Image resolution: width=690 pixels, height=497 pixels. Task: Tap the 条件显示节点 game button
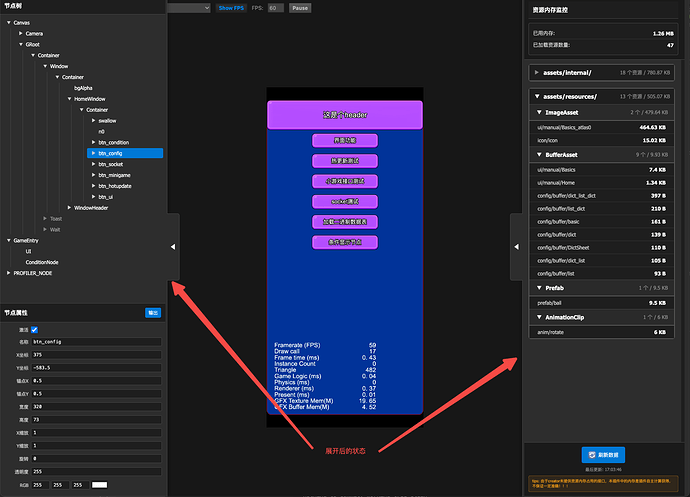pos(345,242)
